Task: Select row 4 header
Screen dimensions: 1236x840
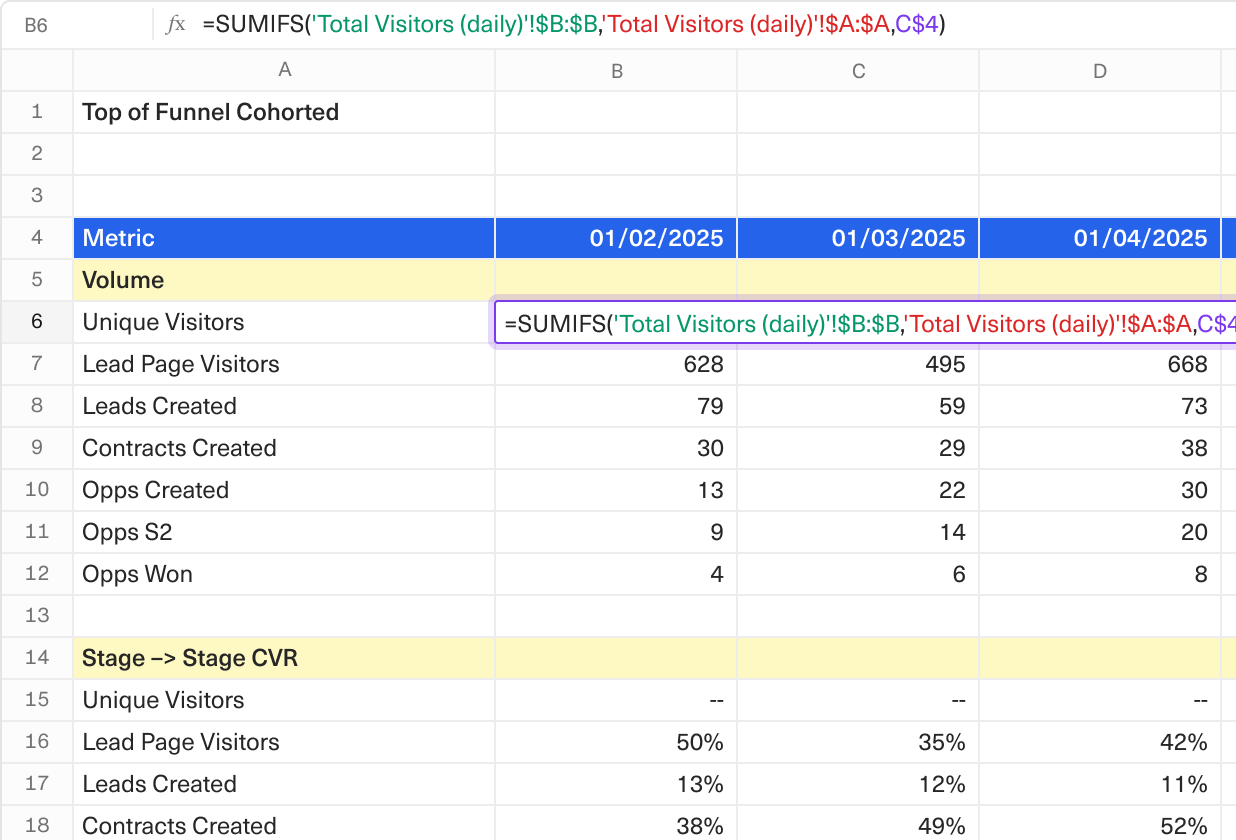Action: tap(37, 238)
